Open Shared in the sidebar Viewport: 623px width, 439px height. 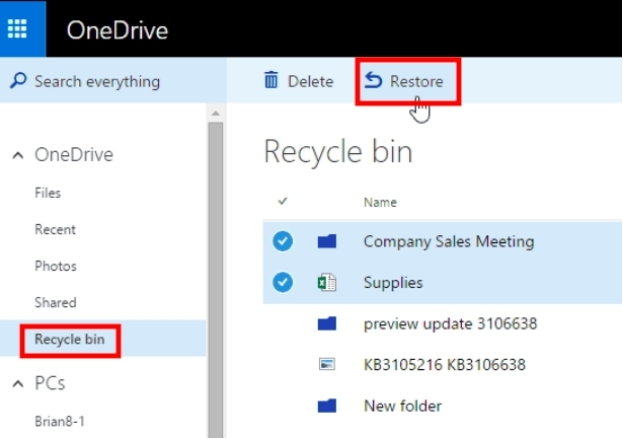click(x=55, y=303)
